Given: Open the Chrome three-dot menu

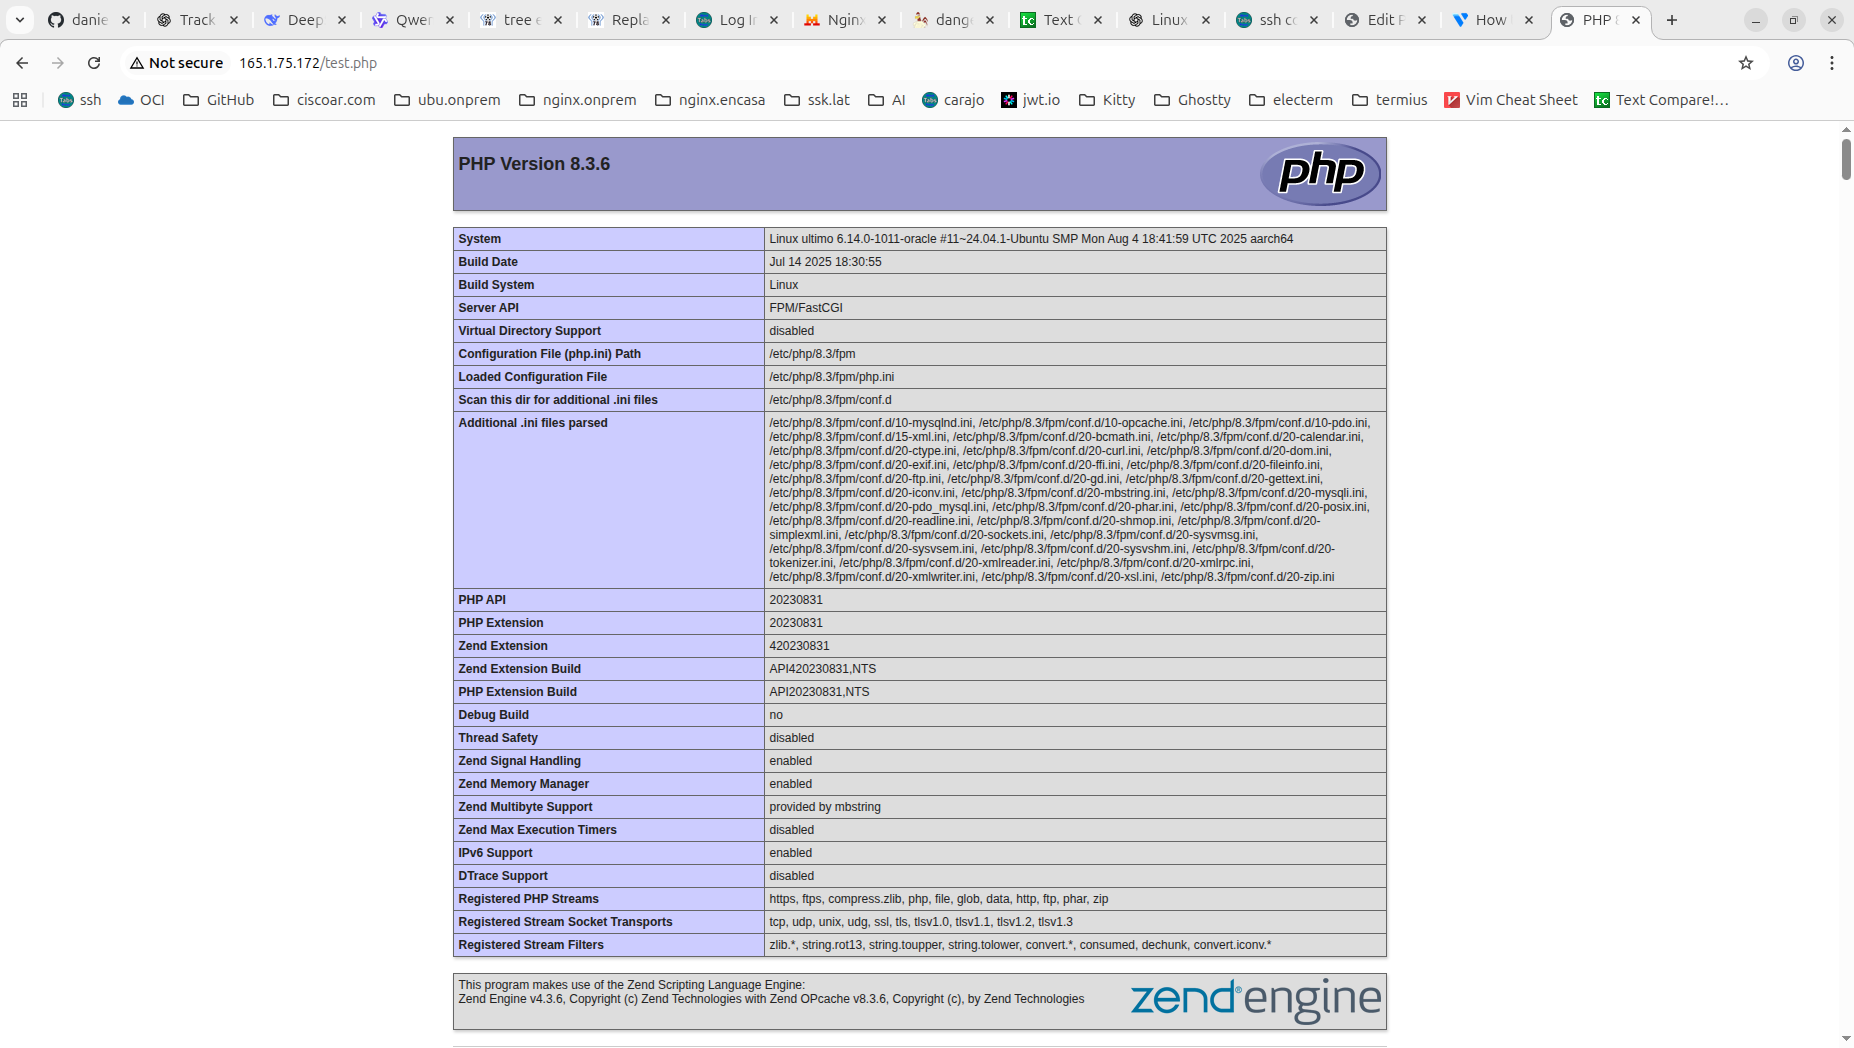Looking at the screenshot, I should pyautogui.click(x=1831, y=63).
